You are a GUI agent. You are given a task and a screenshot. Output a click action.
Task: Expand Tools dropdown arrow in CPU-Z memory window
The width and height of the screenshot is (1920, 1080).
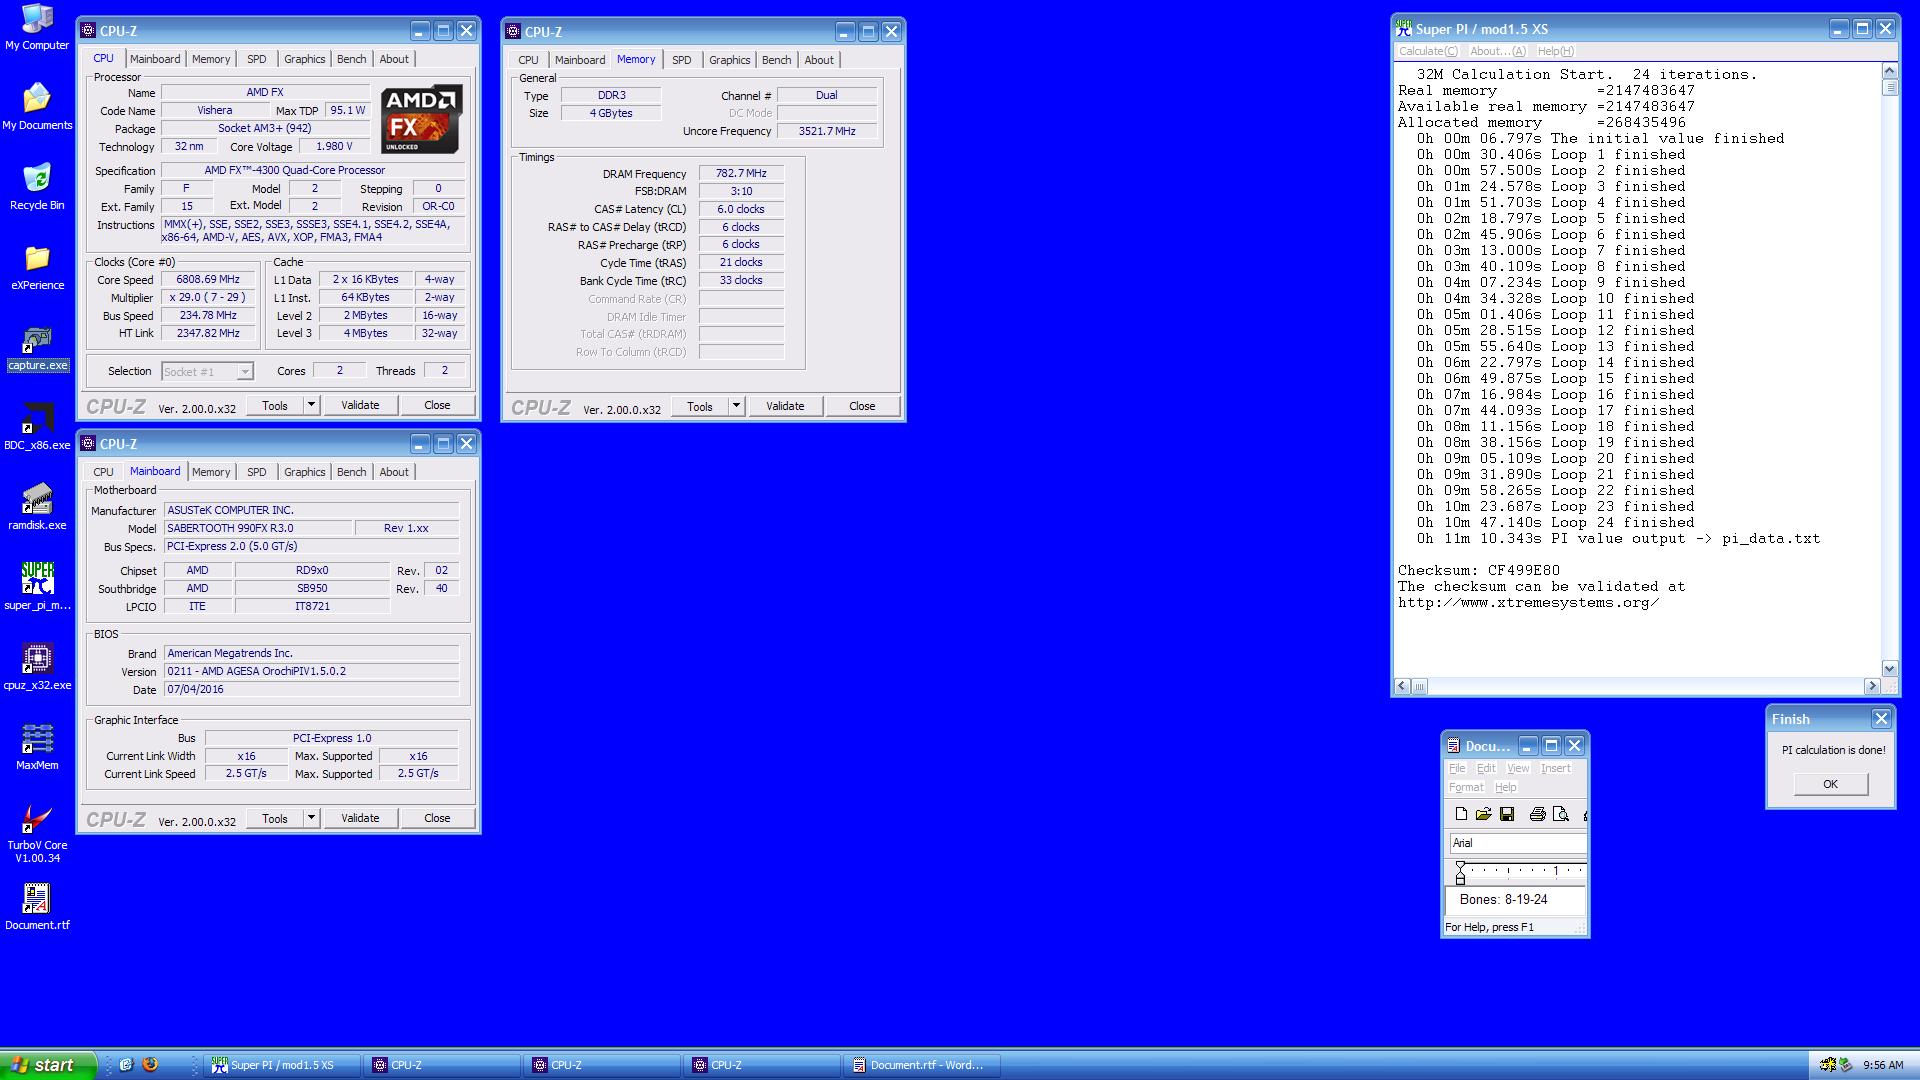[736, 406]
